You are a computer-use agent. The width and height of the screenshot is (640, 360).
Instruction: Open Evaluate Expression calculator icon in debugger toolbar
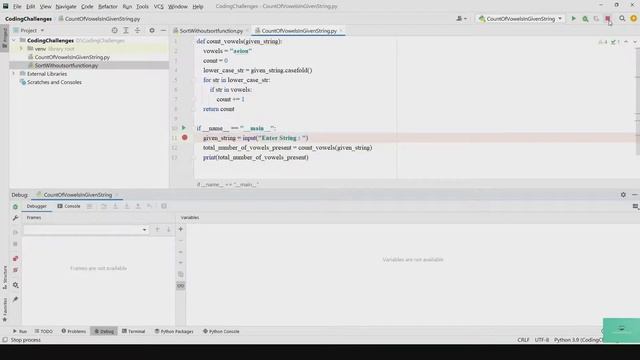point(164,207)
